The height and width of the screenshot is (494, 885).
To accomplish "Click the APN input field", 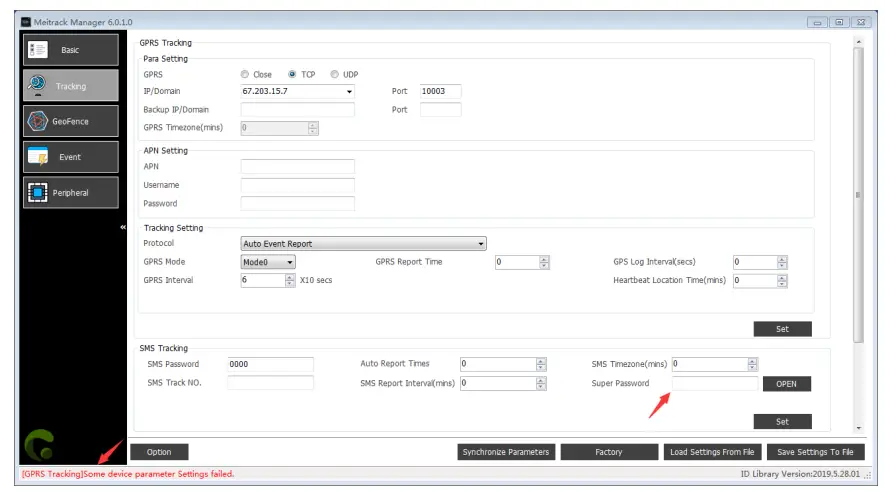I will click(x=297, y=167).
